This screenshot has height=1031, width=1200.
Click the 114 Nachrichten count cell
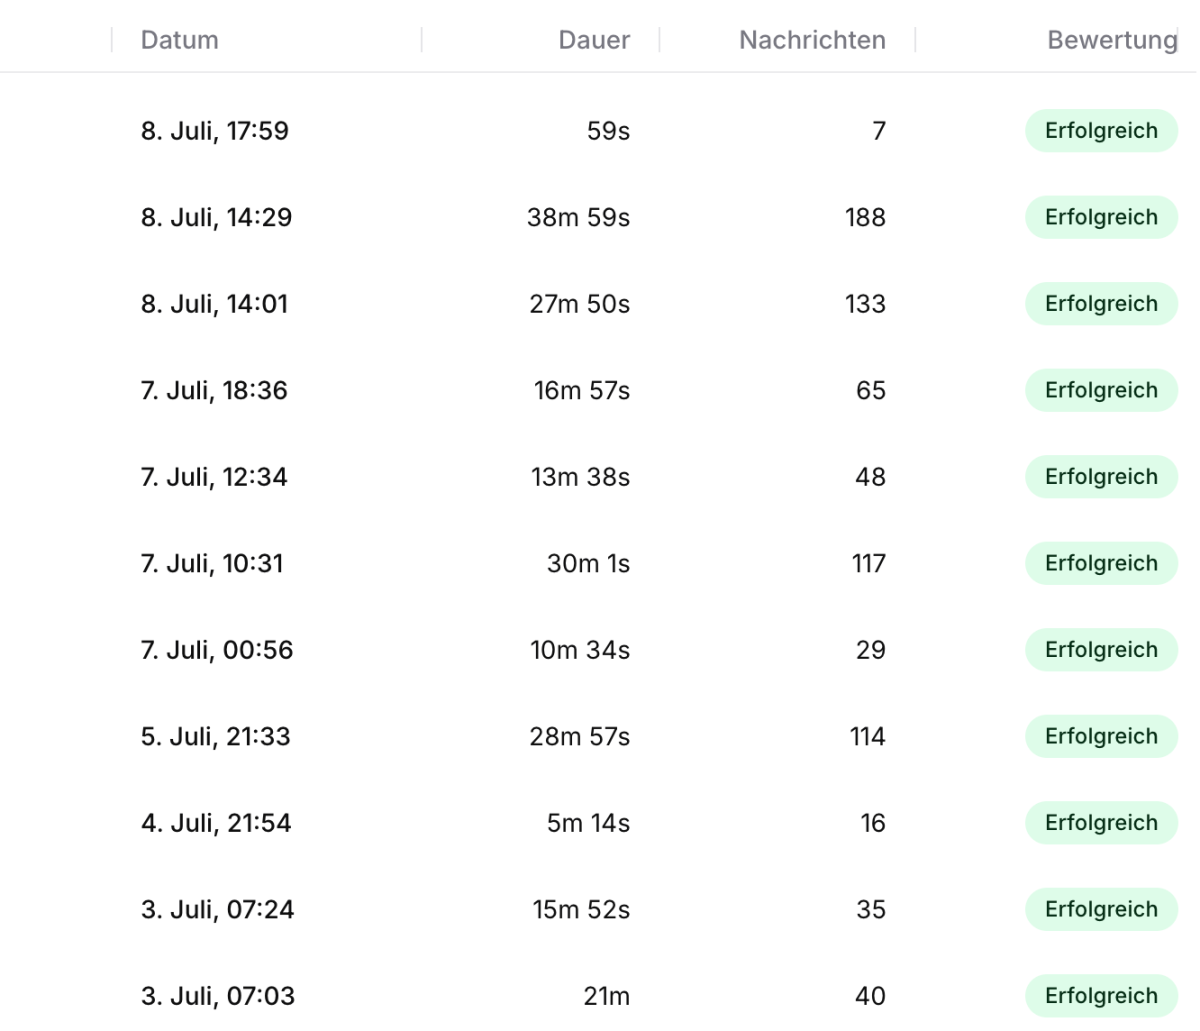[867, 736]
